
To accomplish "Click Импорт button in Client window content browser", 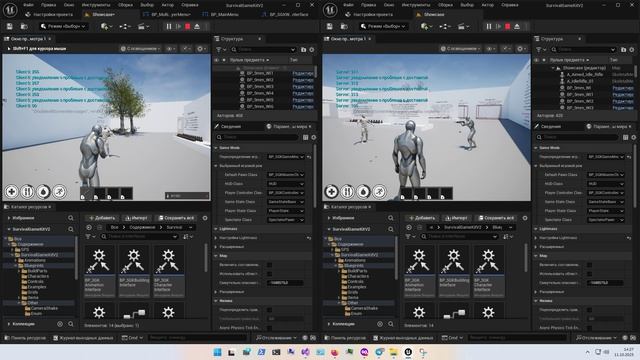I will coord(136,218).
